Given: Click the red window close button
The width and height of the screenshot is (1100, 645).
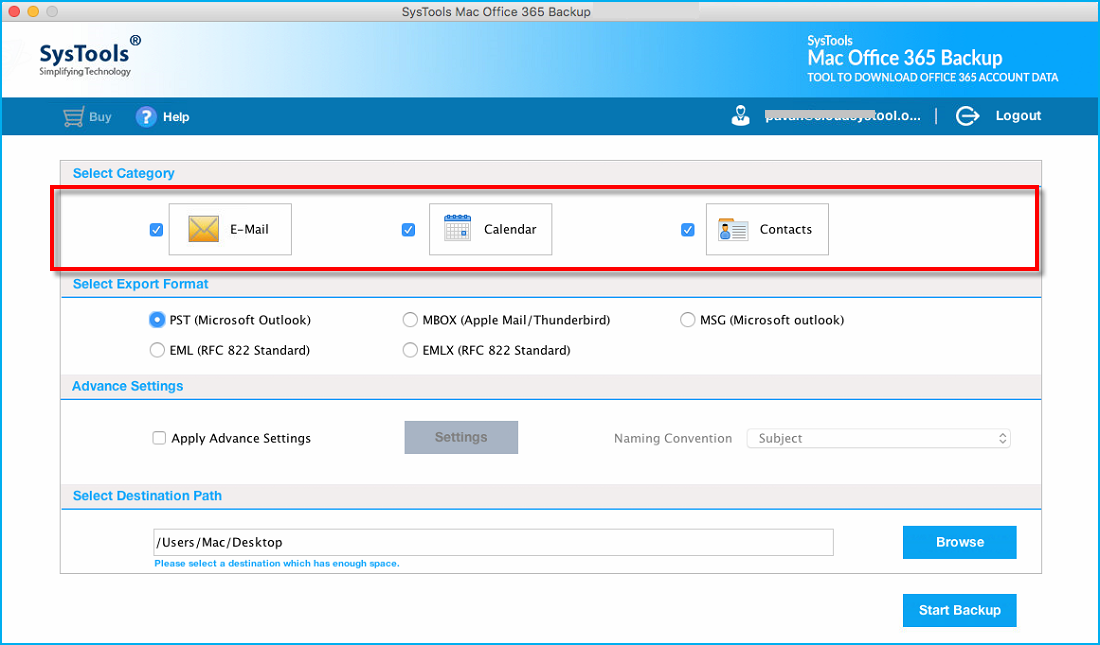Looking at the screenshot, I should [x=14, y=11].
